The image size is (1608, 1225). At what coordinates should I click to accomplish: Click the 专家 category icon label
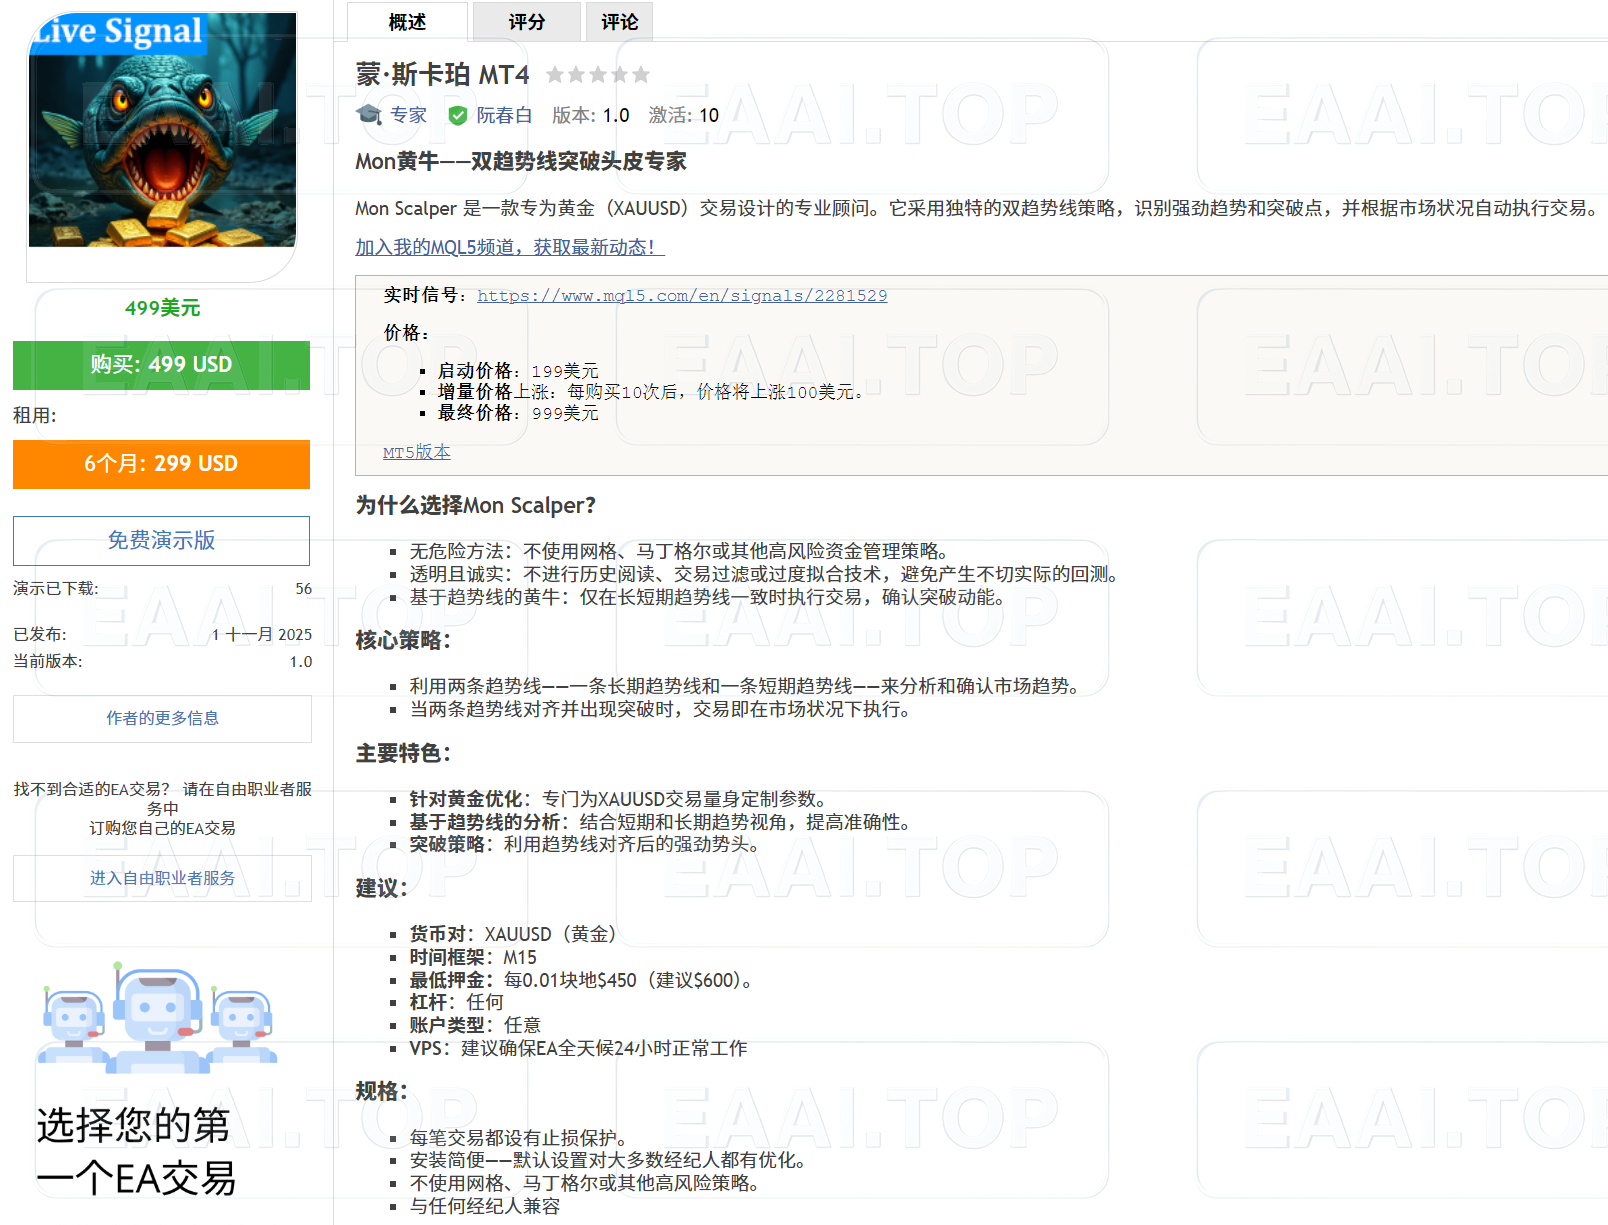pyautogui.click(x=405, y=115)
